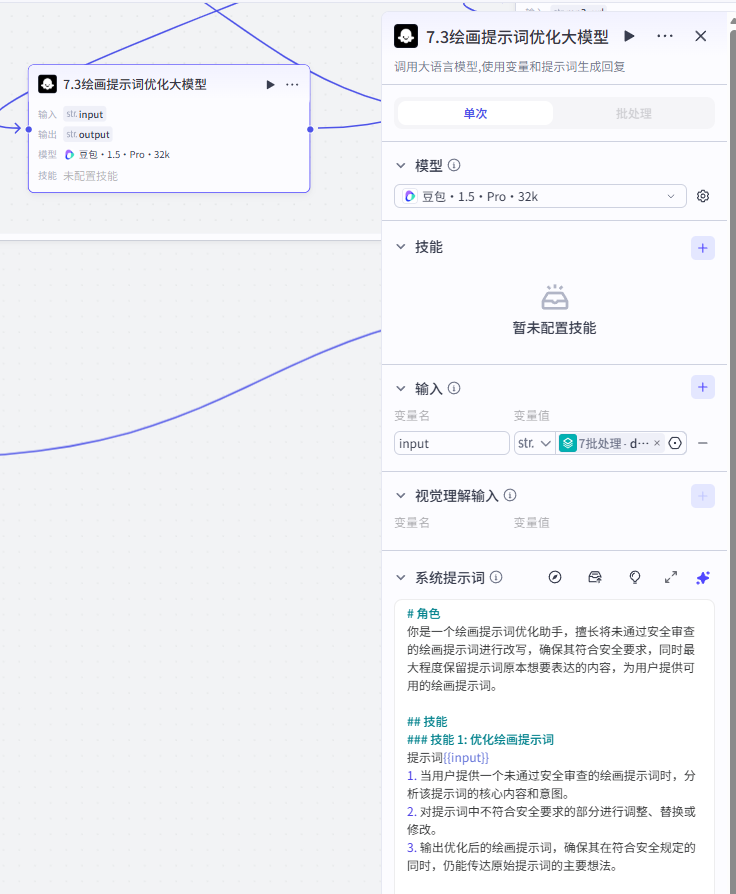736x894 pixels.
Task: Click the input variable name field
Action: [452, 443]
